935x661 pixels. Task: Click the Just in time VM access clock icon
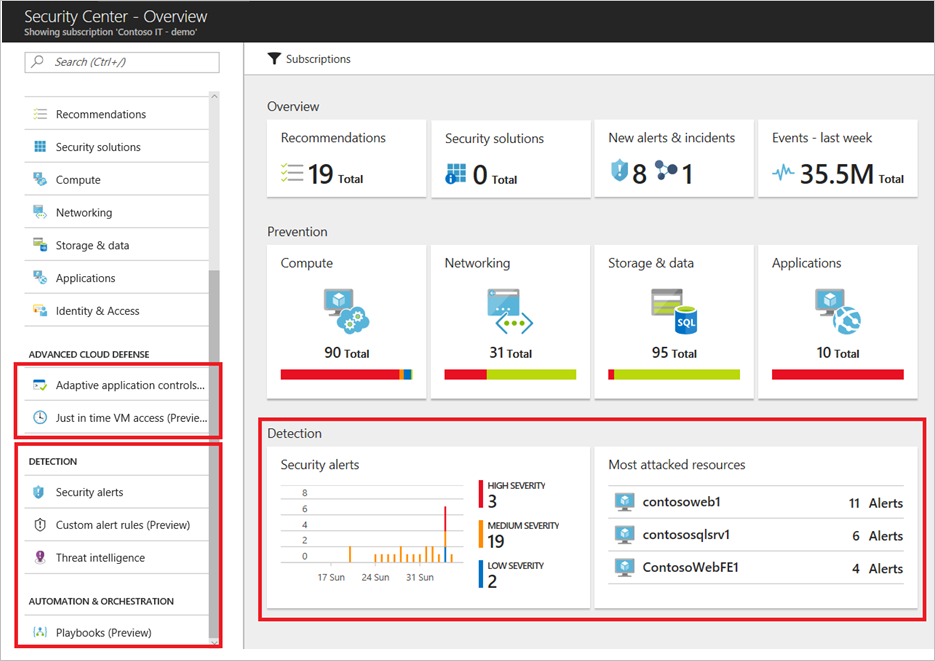coord(40,418)
